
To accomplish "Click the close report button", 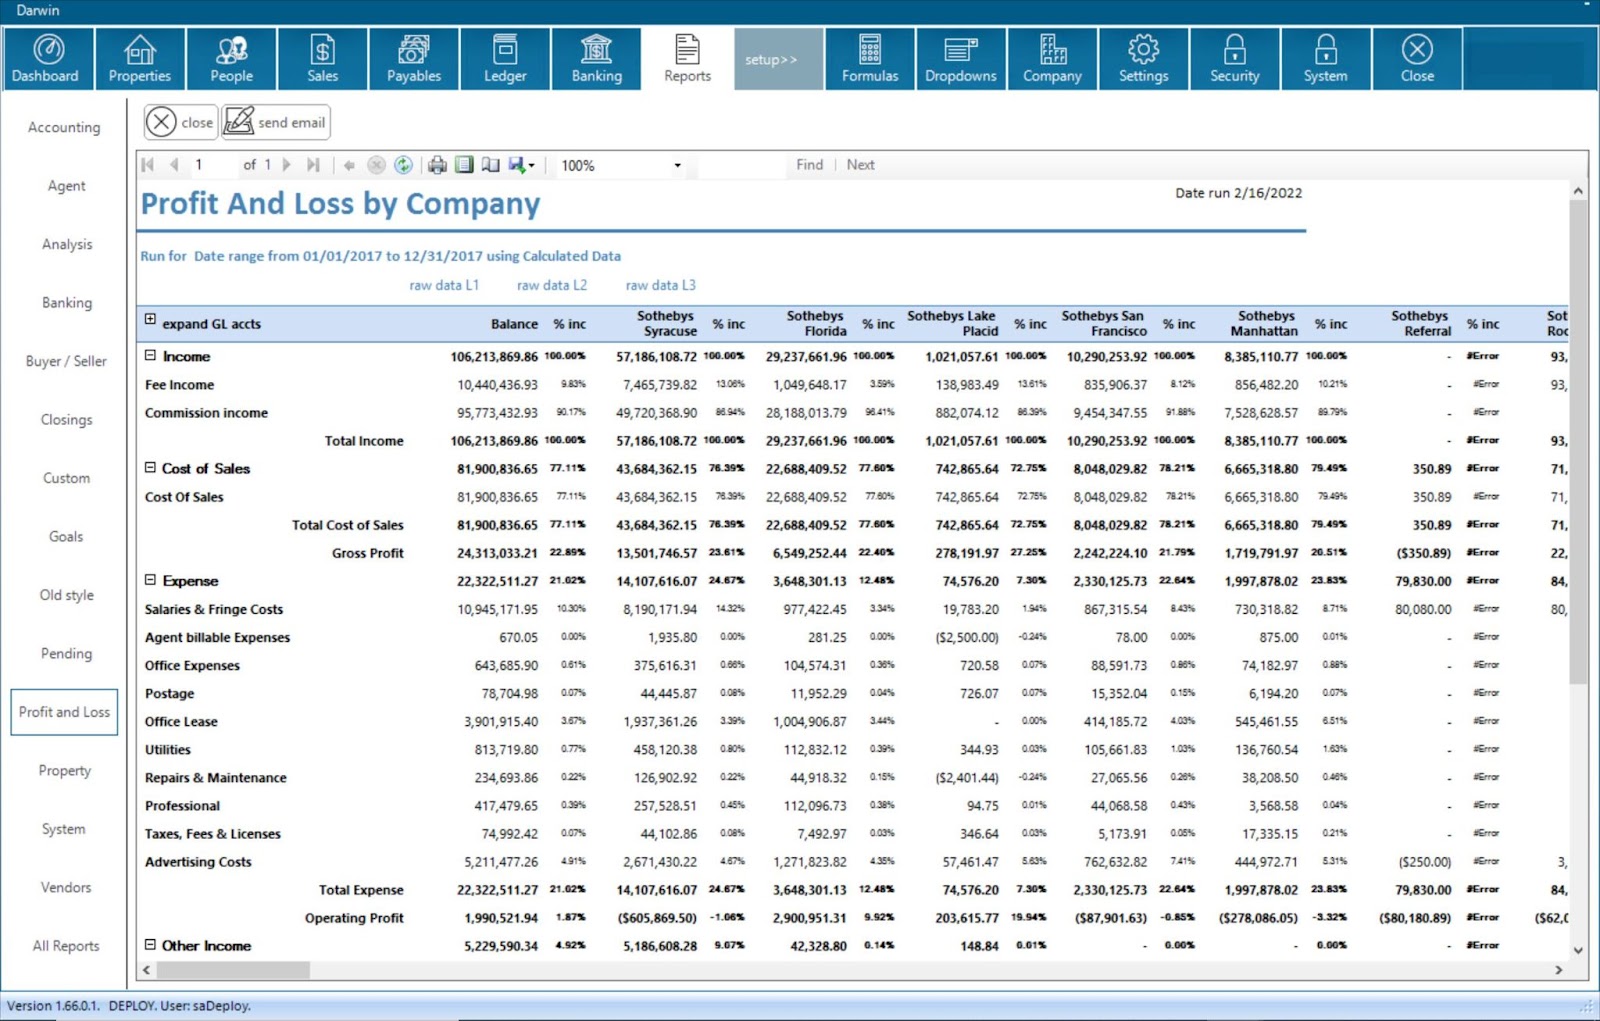I will coord(181,122).
